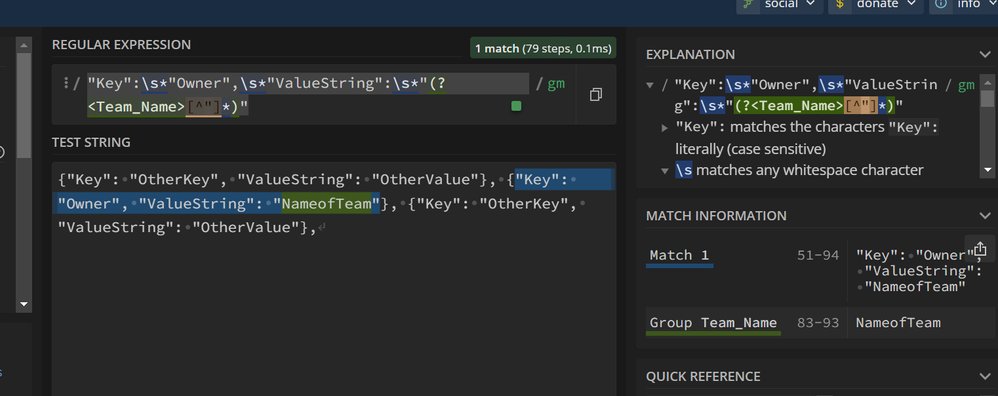Click inside the regular expression field

pyautogui.click(x=309, y=94)
